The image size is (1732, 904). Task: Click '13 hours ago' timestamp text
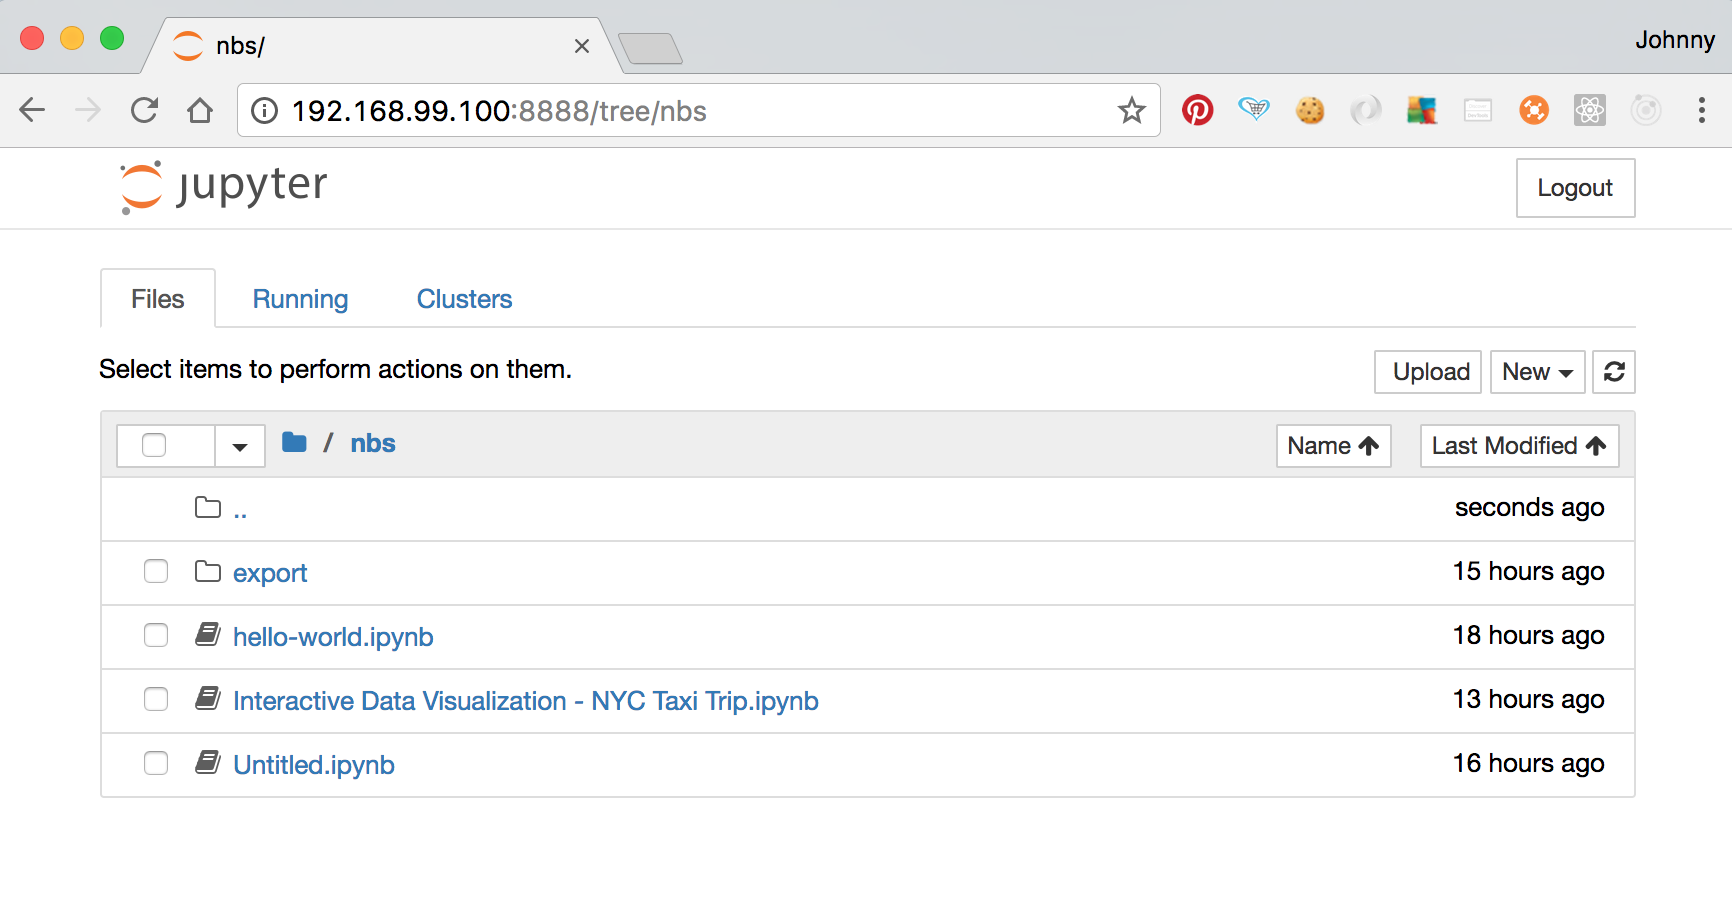tap(1529, 699)
